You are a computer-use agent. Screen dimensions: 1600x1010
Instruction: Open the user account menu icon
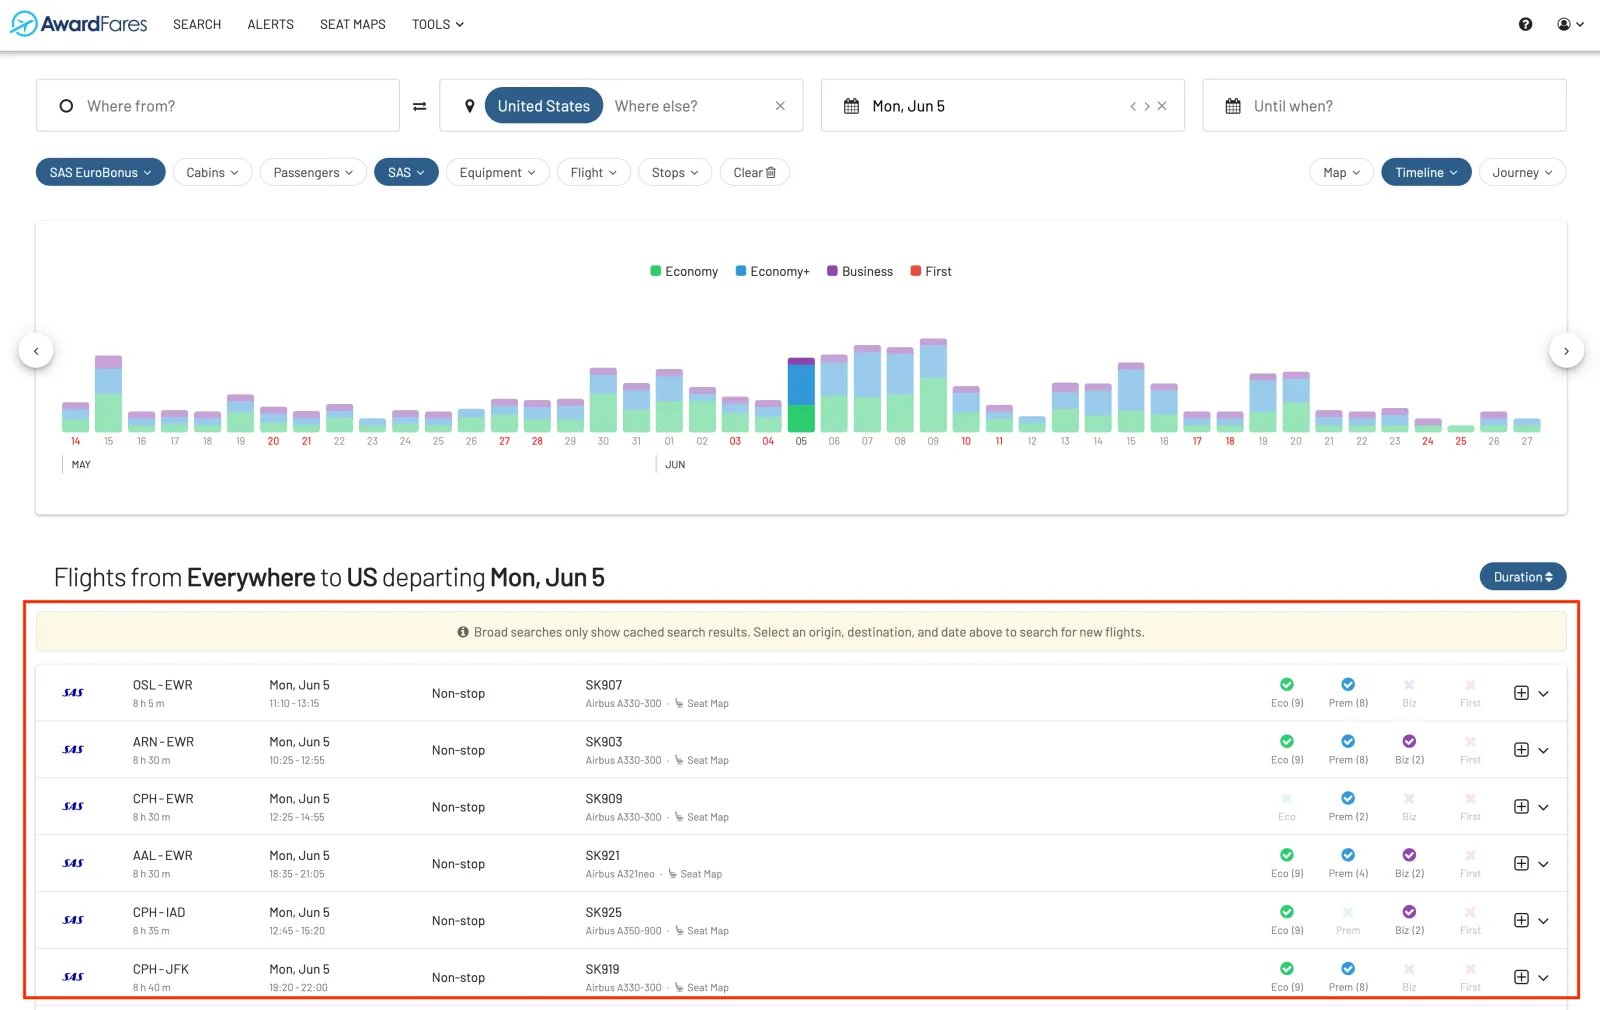point(1570,24)
